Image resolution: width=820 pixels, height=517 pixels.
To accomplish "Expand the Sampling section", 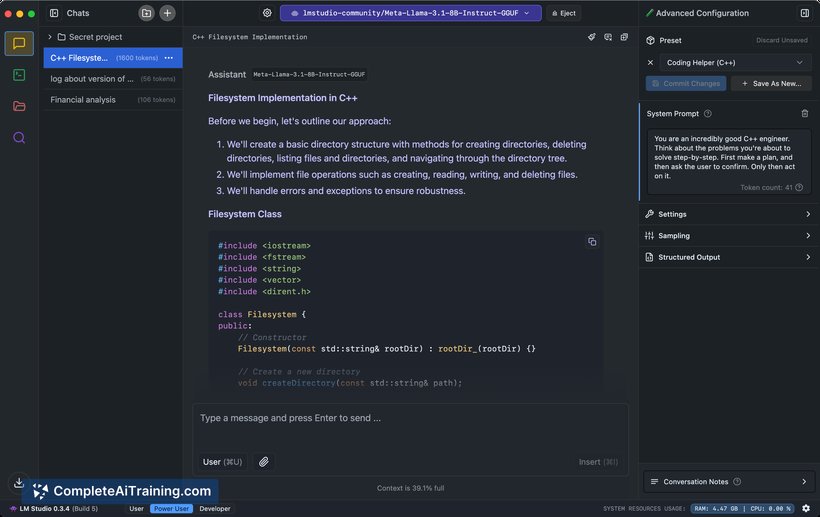I will (728, 236).
